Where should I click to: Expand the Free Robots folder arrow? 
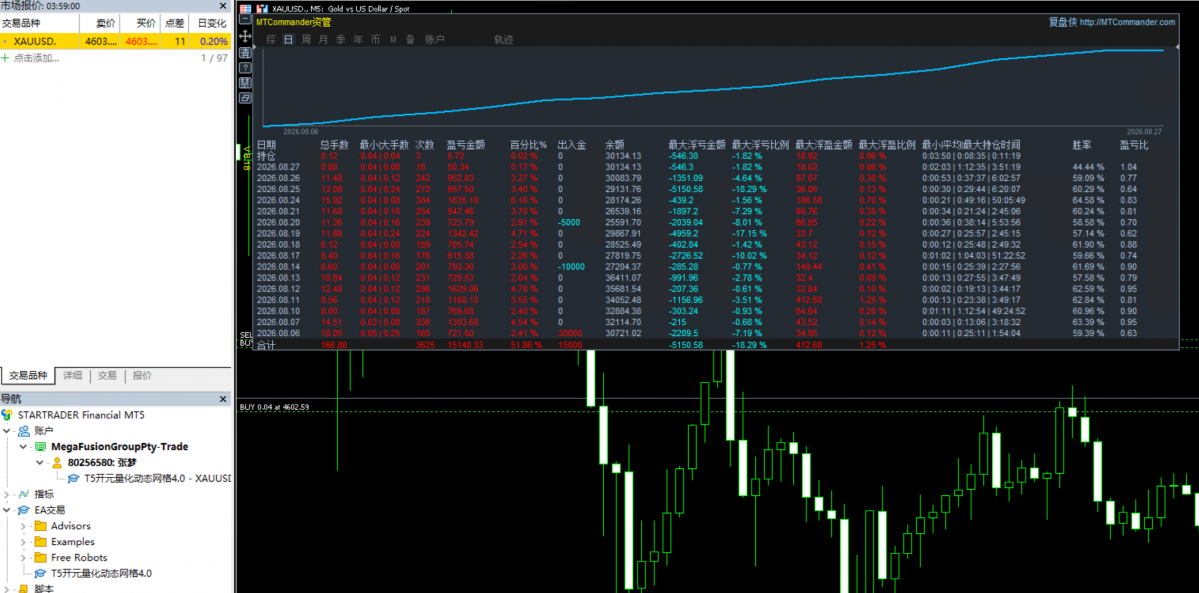pos(24,557)
